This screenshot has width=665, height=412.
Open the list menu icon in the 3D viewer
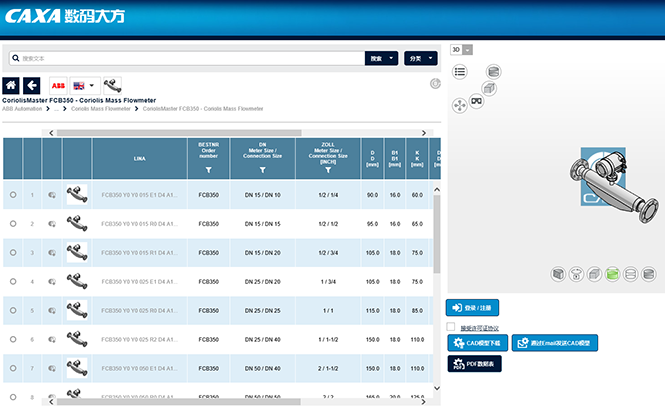[x=460, y=72]
